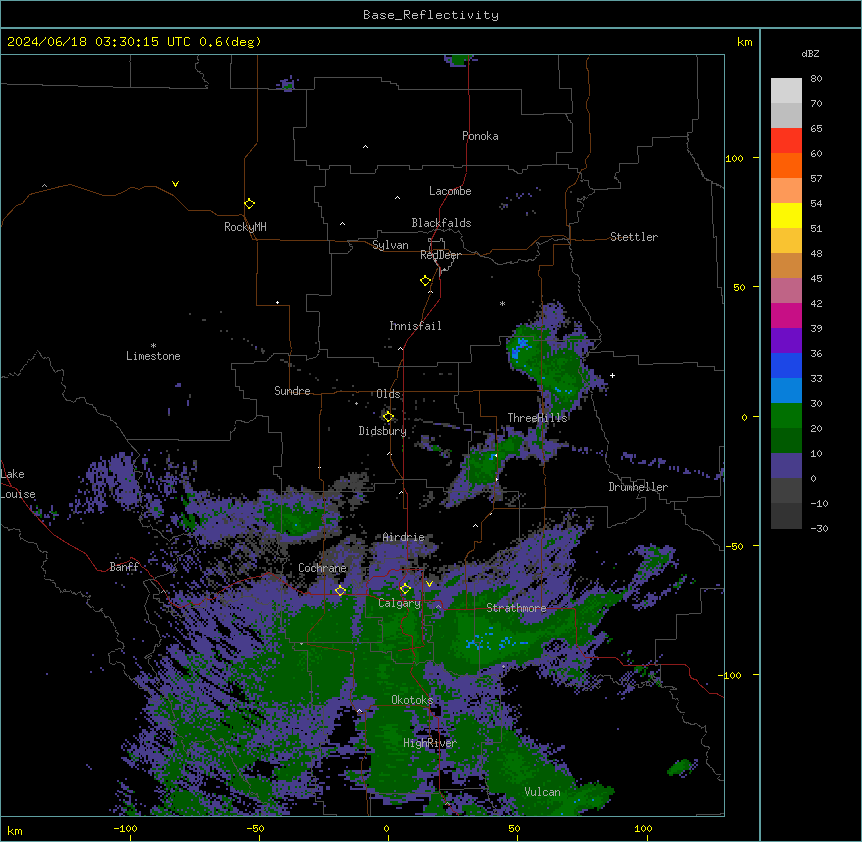Click the white asterisk marker above the Limestone label
This screenshot has height=842, width=862.
153,346
